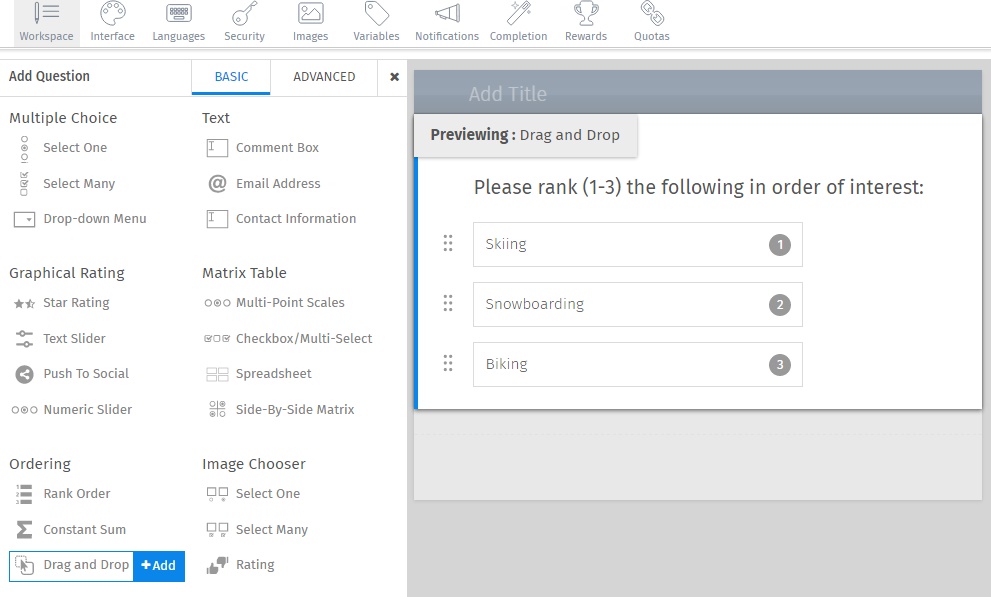Click the Add Title field
This screenshot has width=991, height=597.
pos(508,94)
